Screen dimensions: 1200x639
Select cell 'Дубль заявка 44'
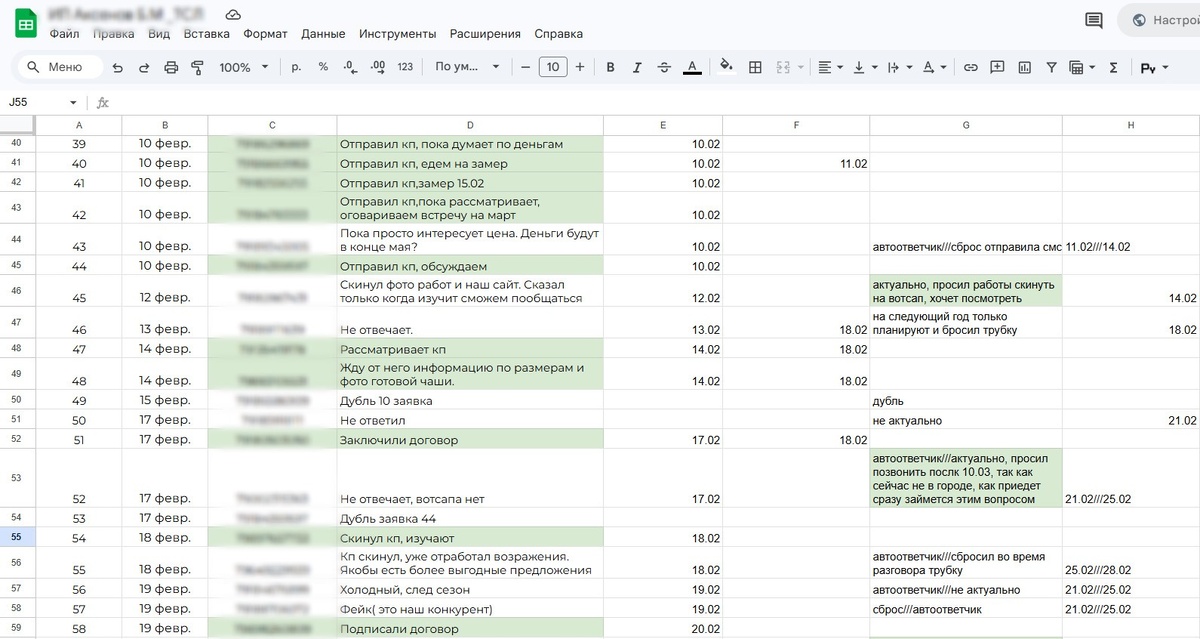click(470, 518)
